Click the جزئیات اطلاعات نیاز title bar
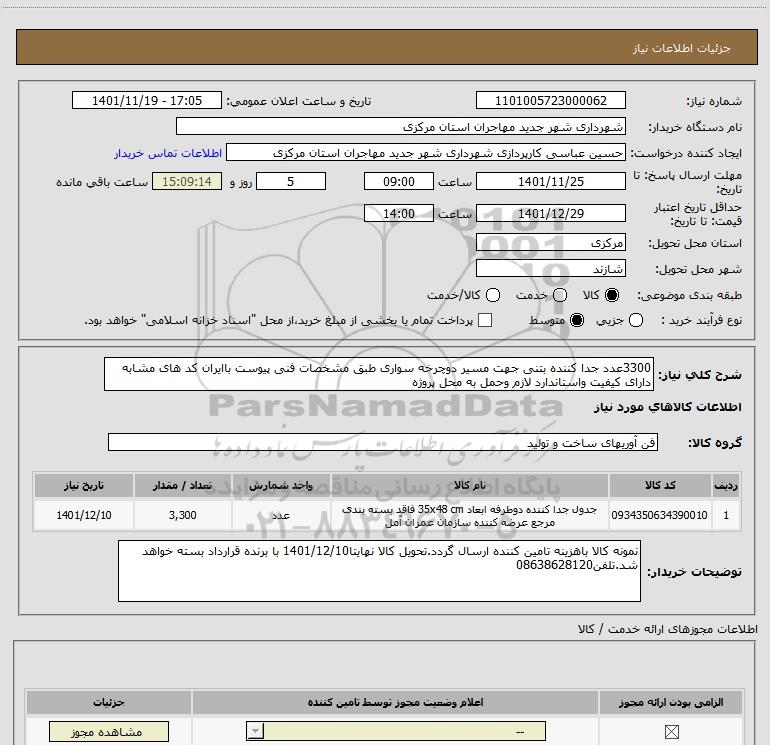The image size is (770, 745). coord(386,47)
